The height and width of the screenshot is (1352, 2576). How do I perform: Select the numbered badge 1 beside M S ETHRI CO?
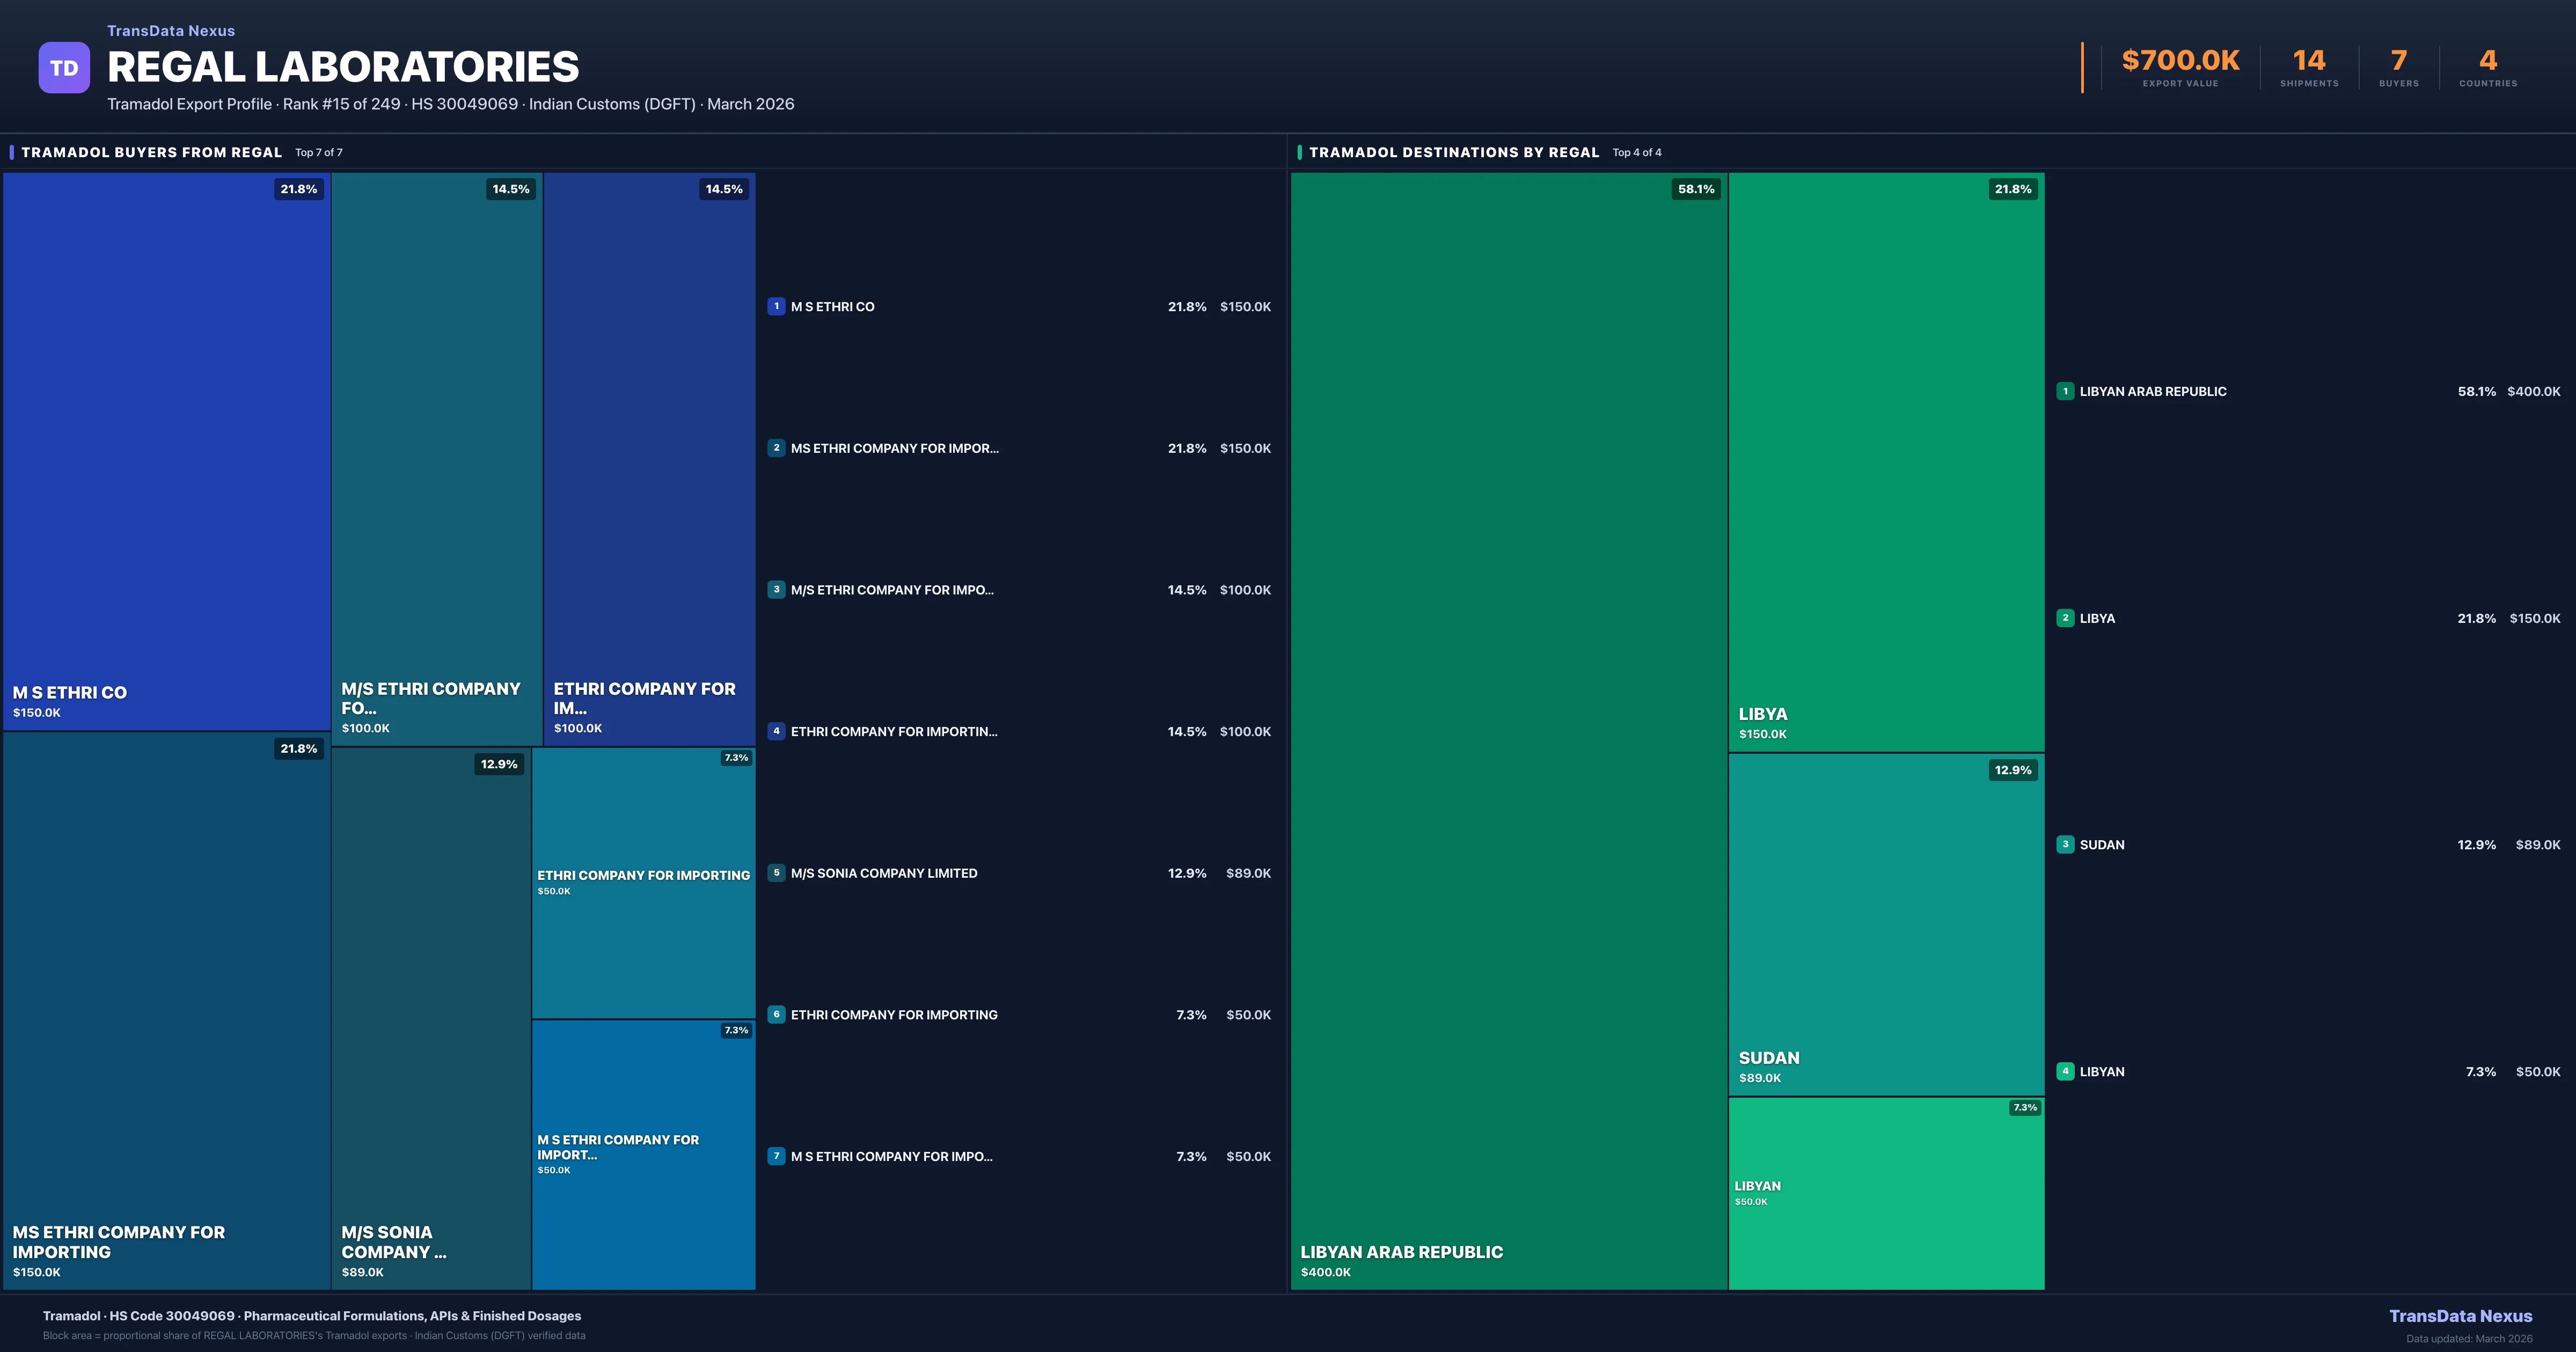pyautogui.click(x=777, y=306)
